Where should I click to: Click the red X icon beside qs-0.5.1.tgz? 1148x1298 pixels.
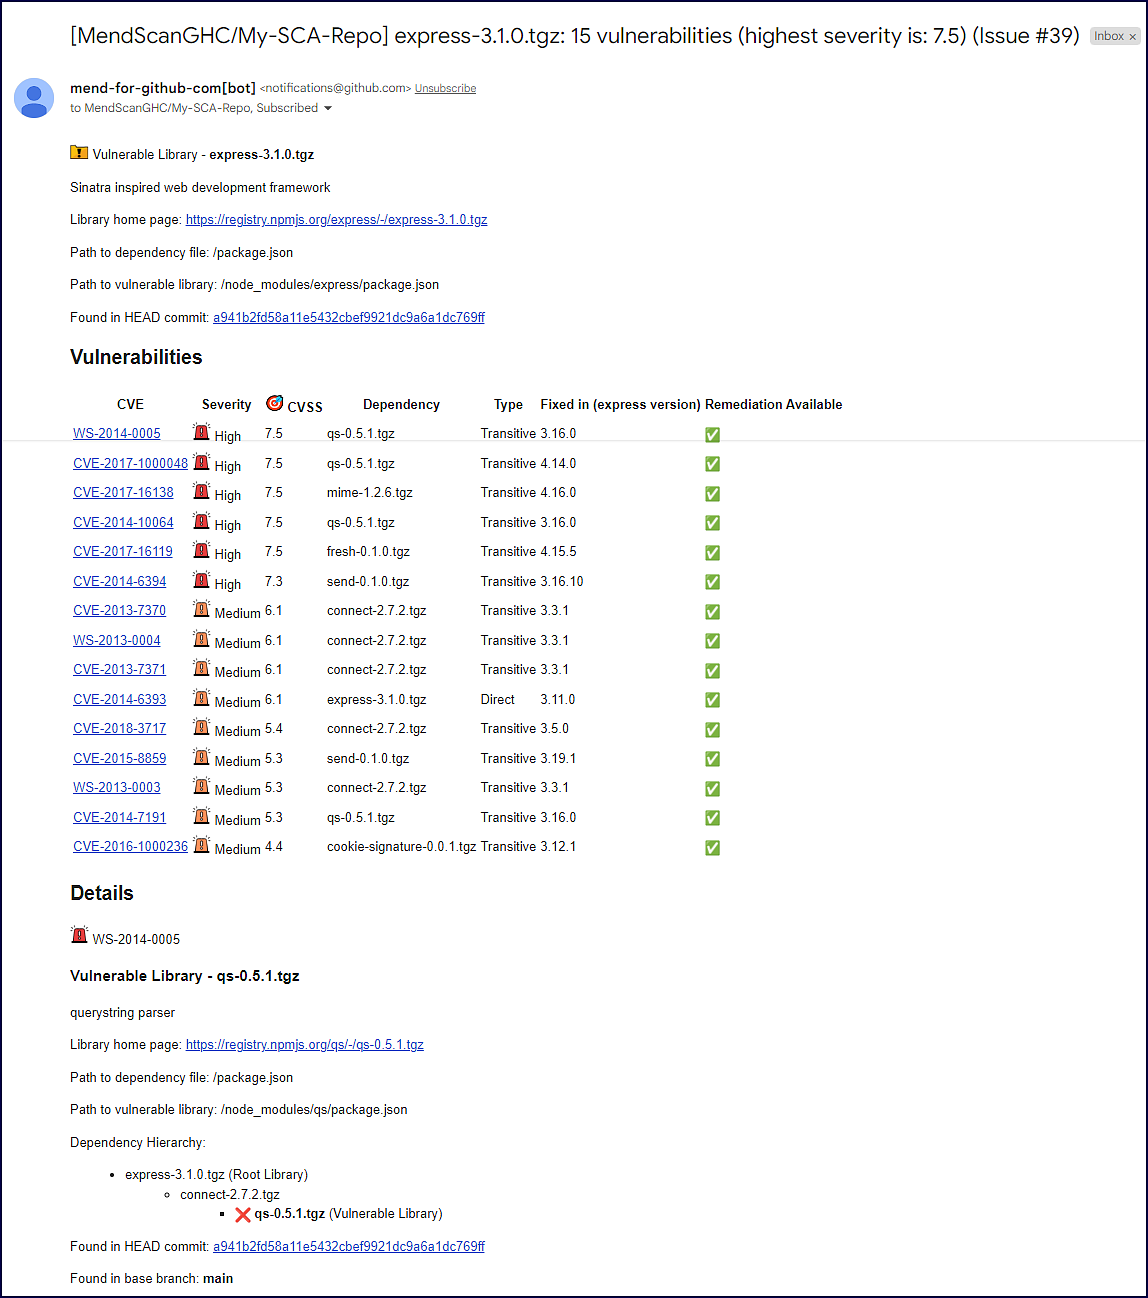click(242, 1214)
